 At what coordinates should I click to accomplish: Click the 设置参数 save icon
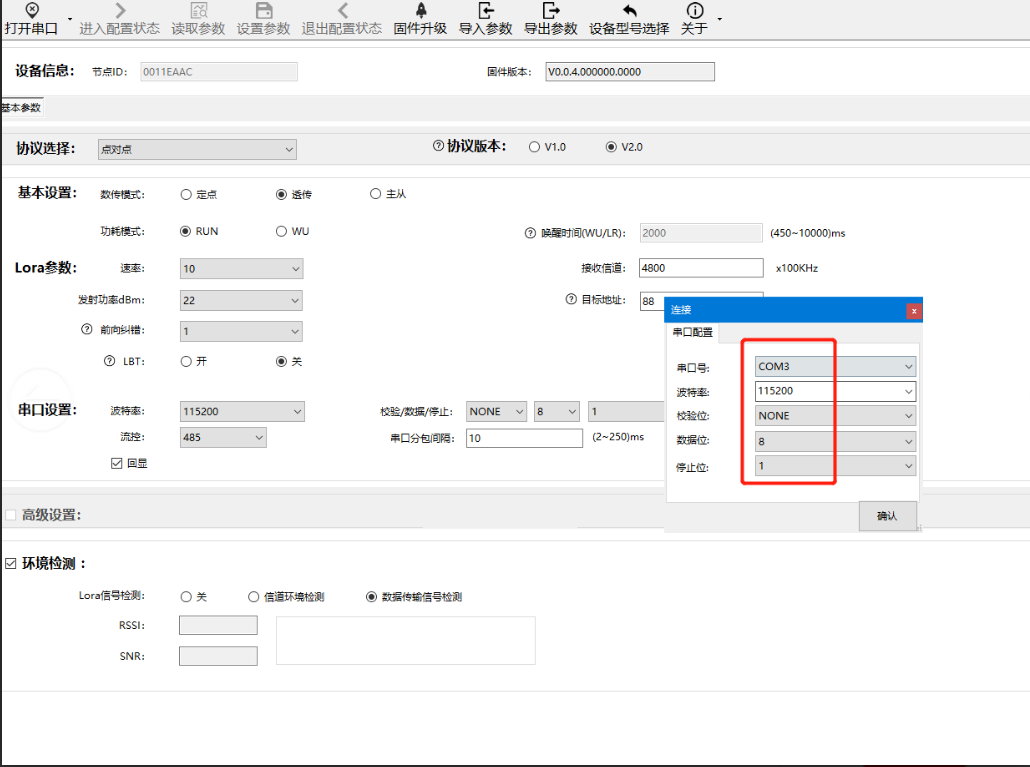pyautogui.click(x=264, y=11)
